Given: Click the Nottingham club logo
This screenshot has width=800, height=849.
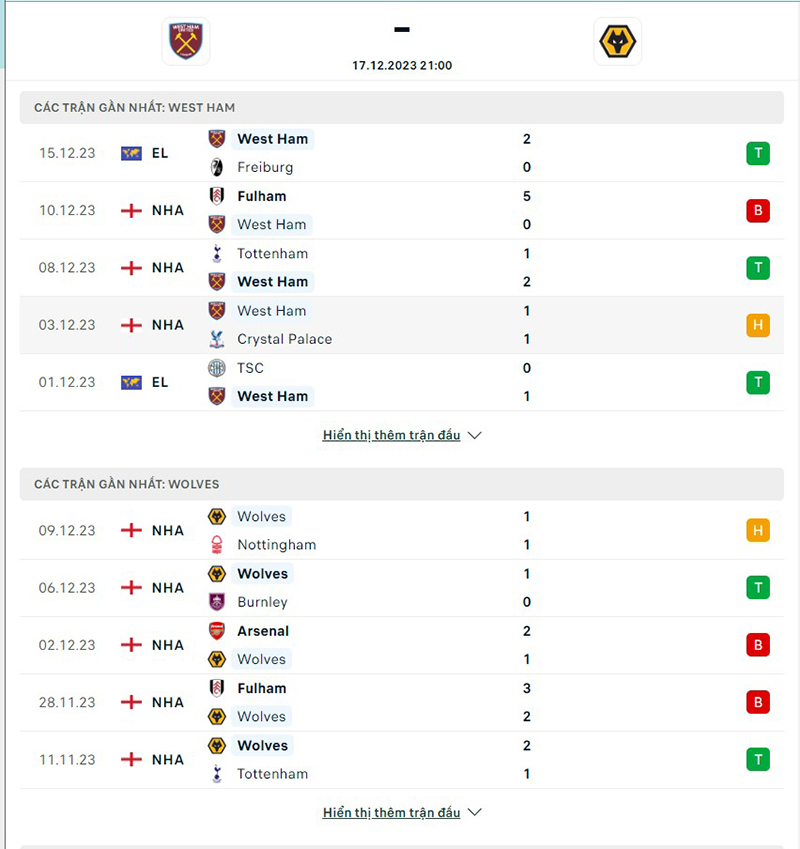Looking at the screenshot, I should tap(216, 545).
